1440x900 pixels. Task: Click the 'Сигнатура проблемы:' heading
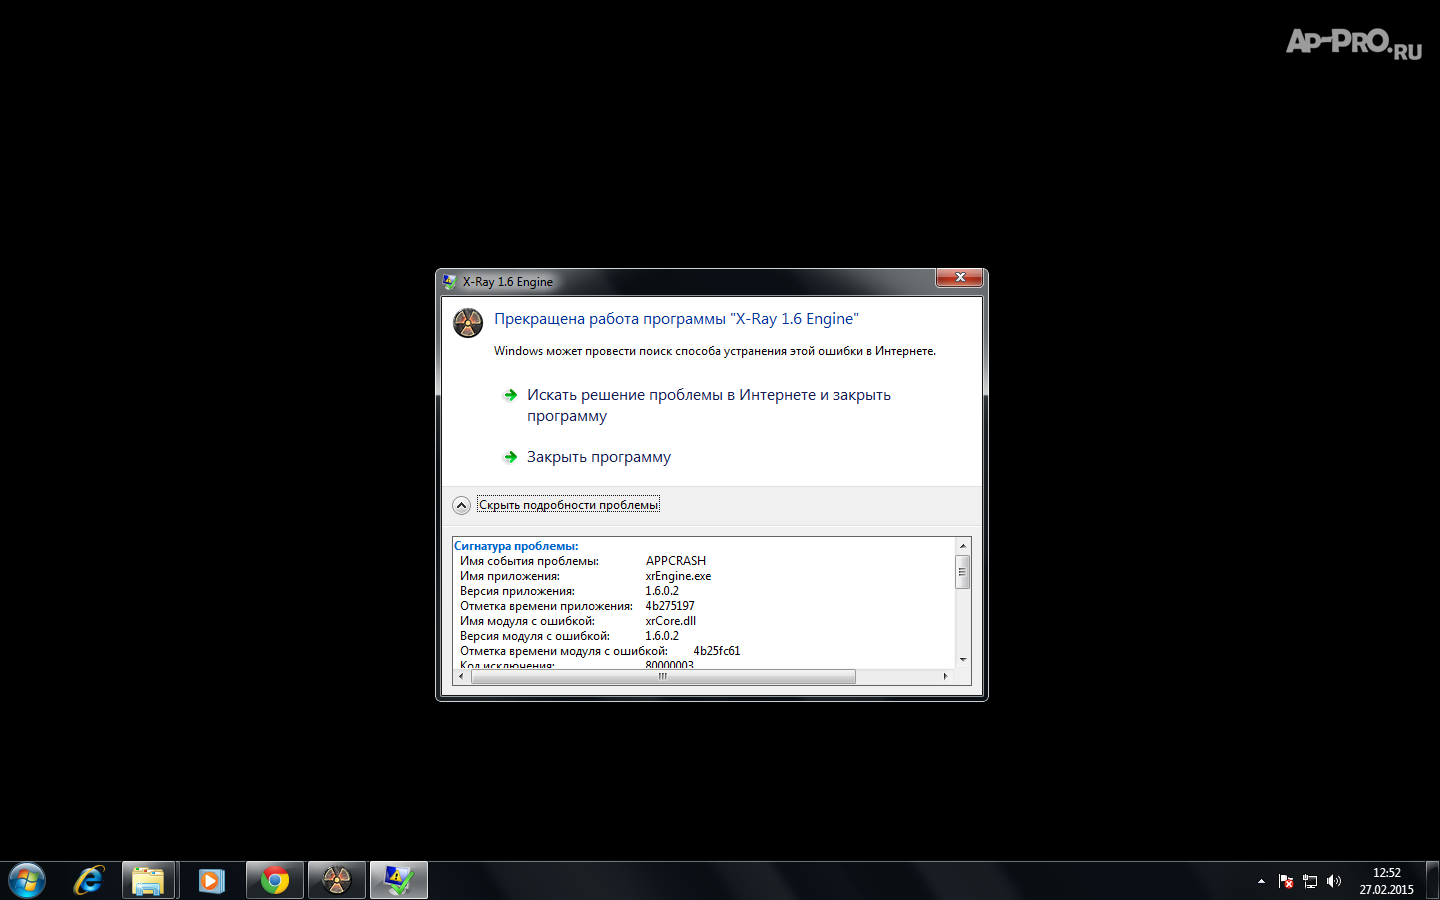click(516, 546)
